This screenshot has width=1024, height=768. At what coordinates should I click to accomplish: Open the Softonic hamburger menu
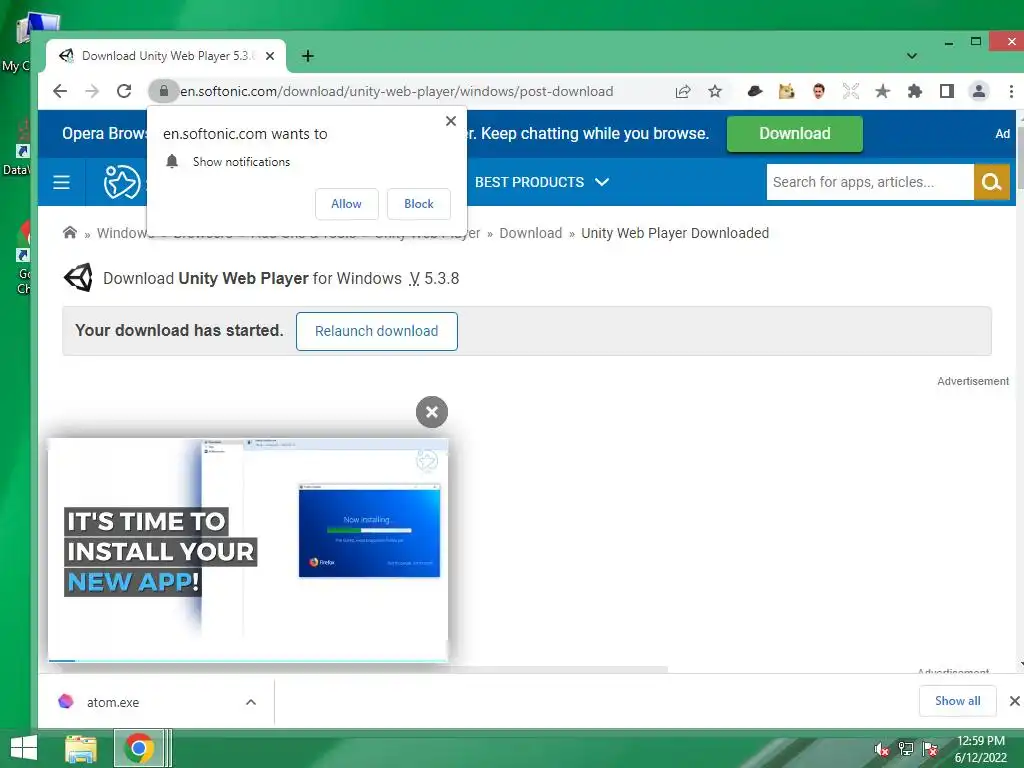pos(61,182)
